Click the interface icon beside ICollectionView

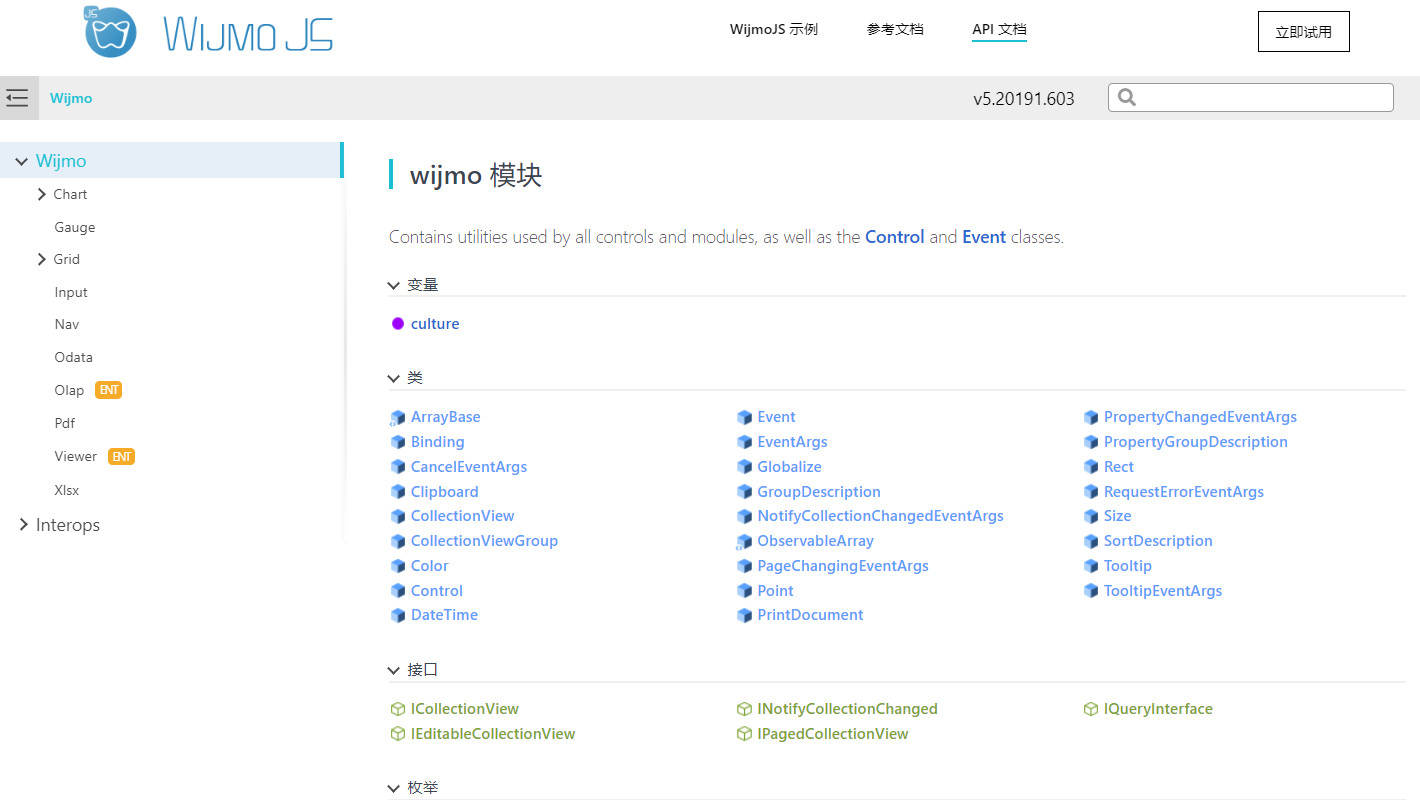coord(398,709)
